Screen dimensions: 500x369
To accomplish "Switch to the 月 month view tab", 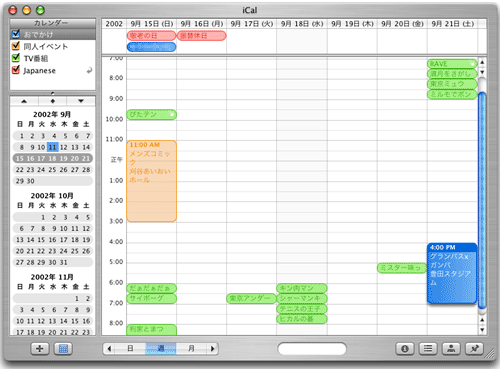I will click(191, 349).
